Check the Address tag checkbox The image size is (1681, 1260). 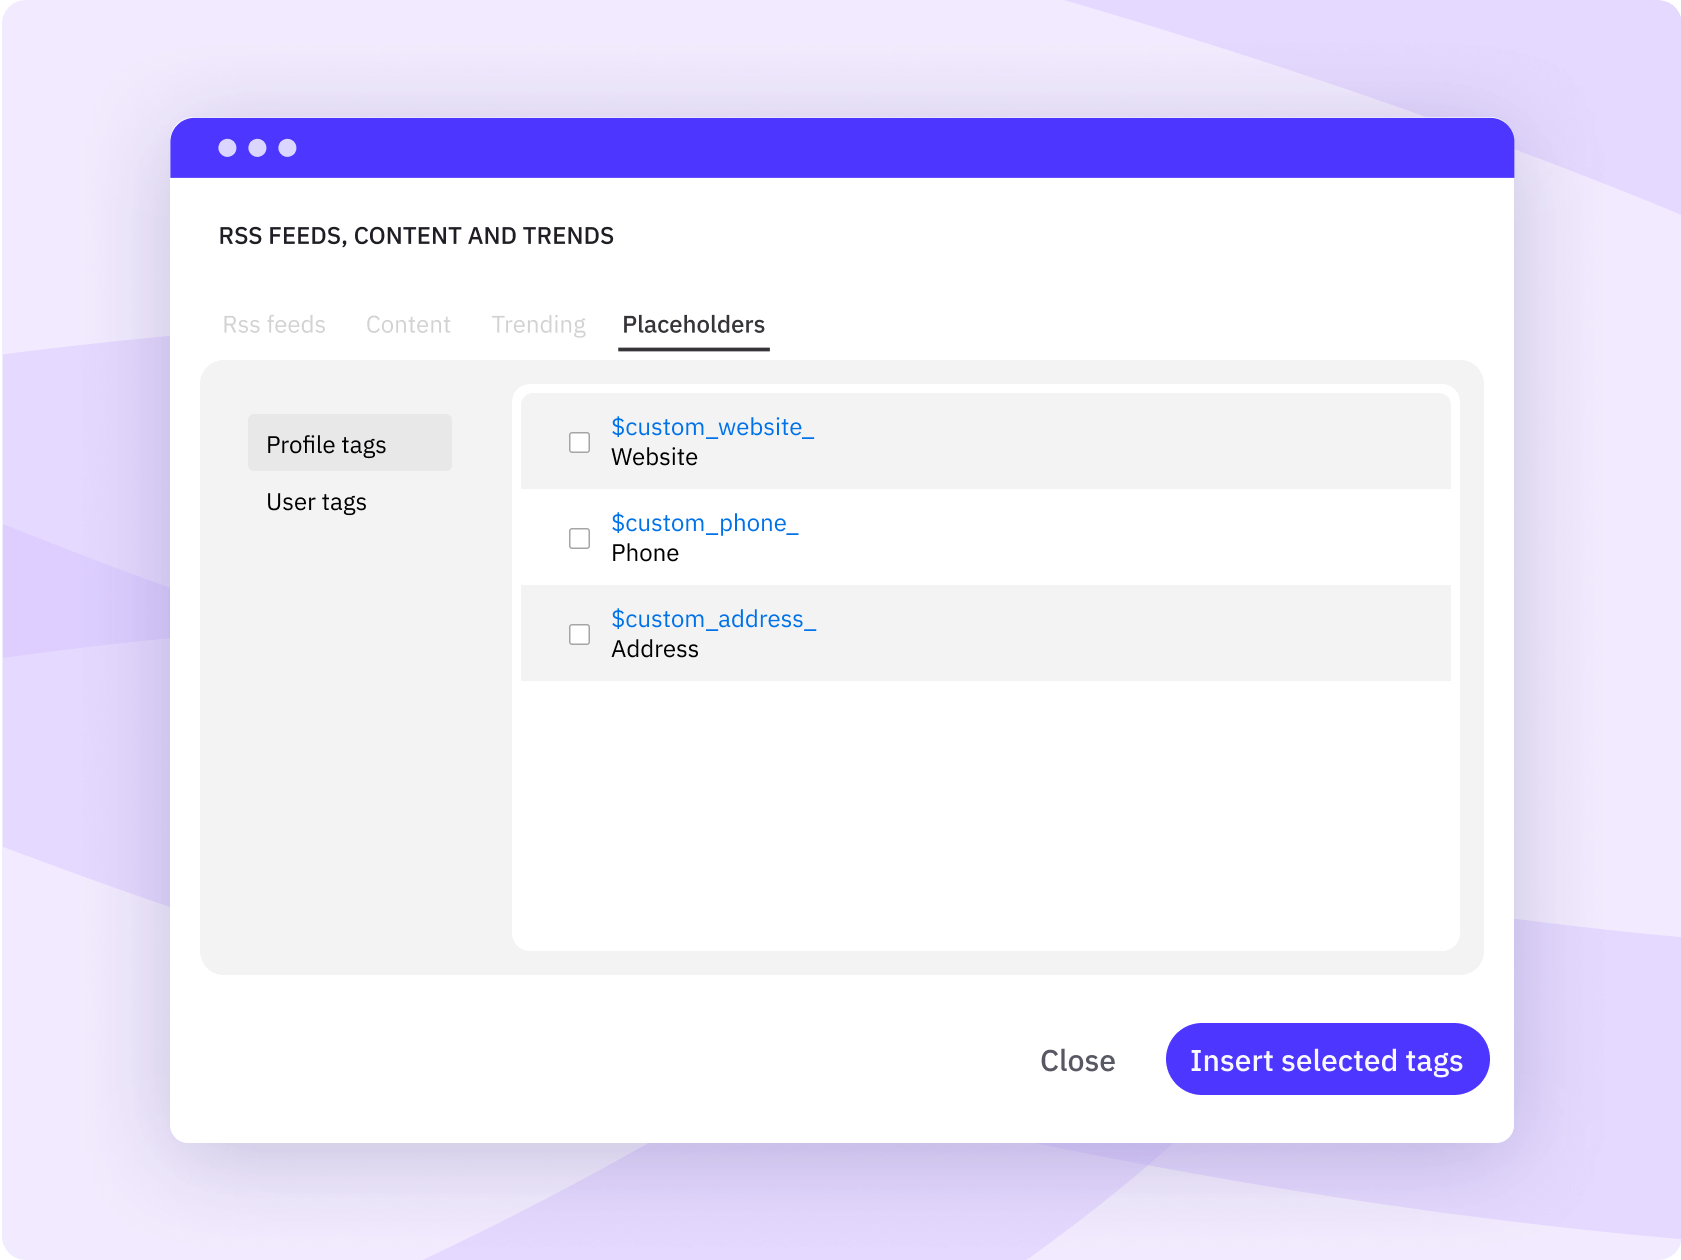click(579, 634)
